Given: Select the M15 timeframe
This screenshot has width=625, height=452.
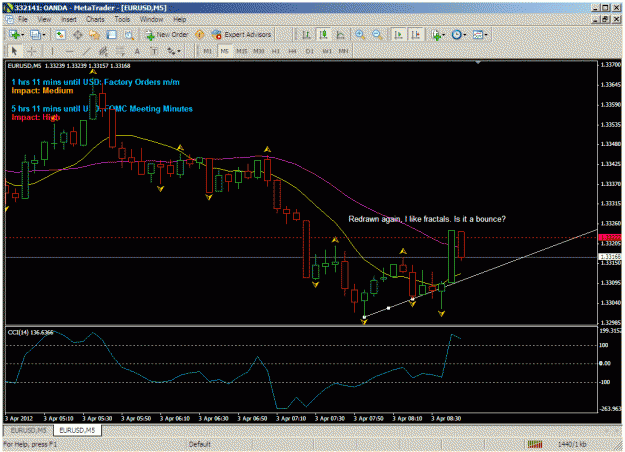Looking at the screenshot, I should [242, 51].
